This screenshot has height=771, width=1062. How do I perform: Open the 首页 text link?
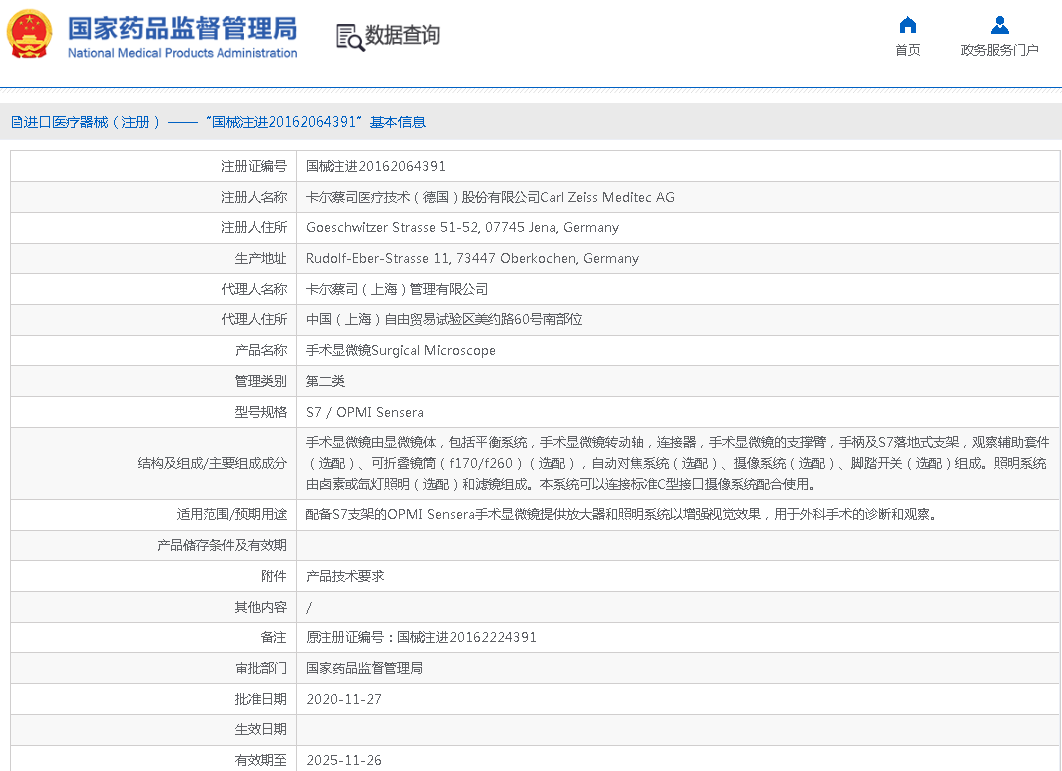907,50
